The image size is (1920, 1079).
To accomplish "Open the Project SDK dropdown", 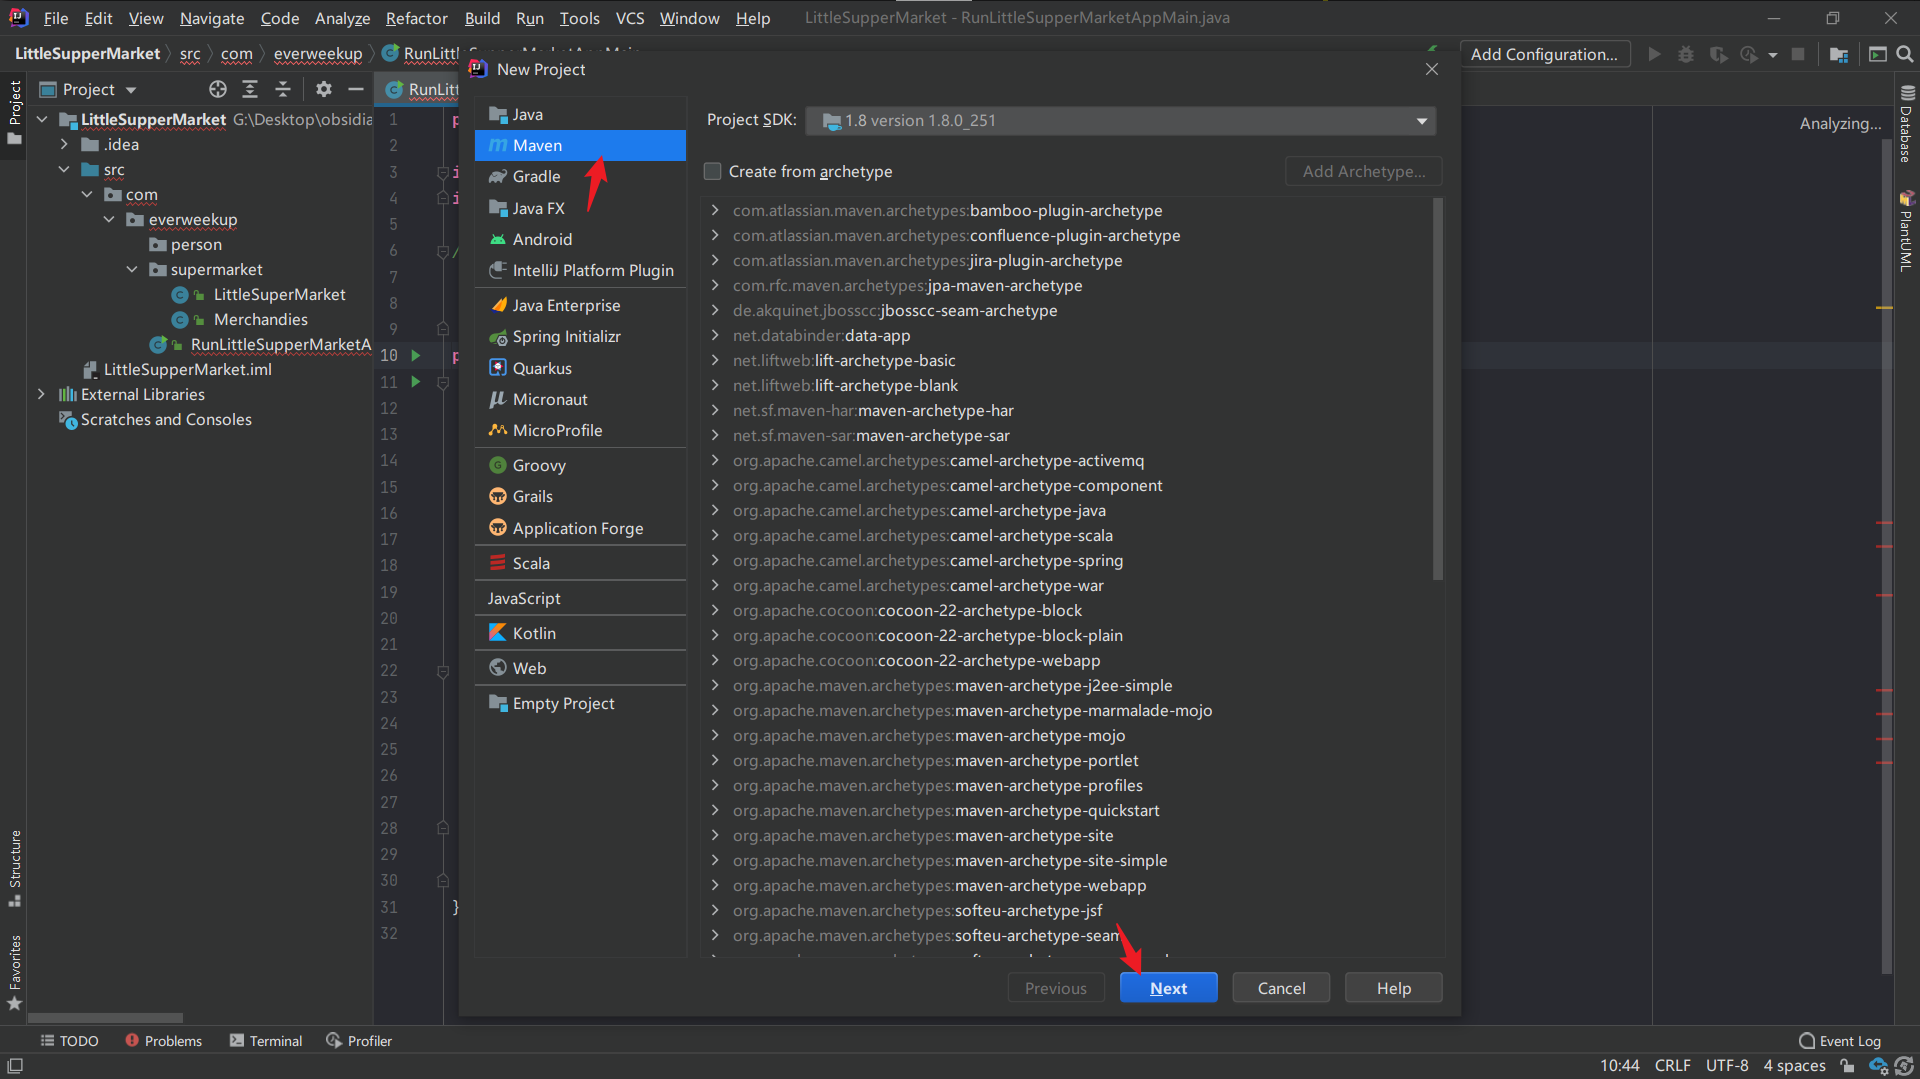I will [1121, 121].
